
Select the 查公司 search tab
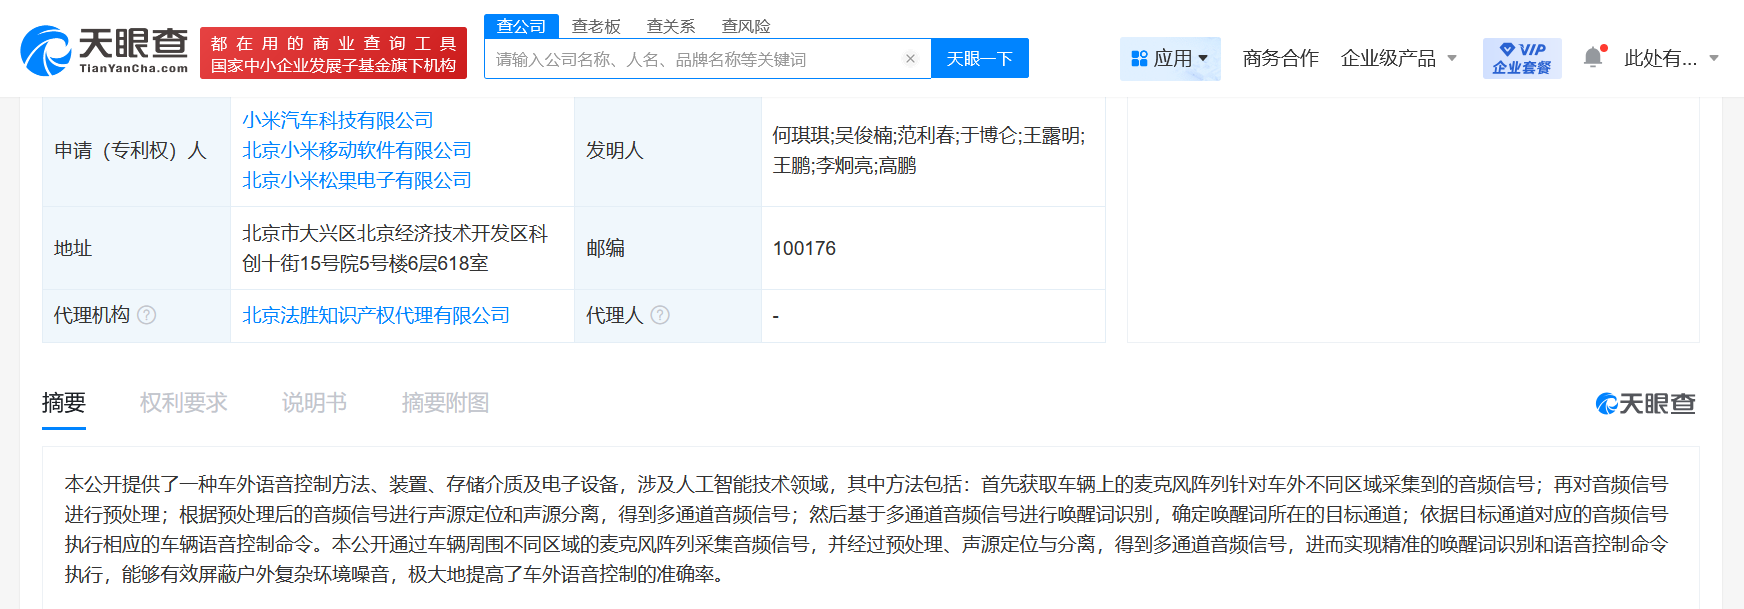coord(521,26)
